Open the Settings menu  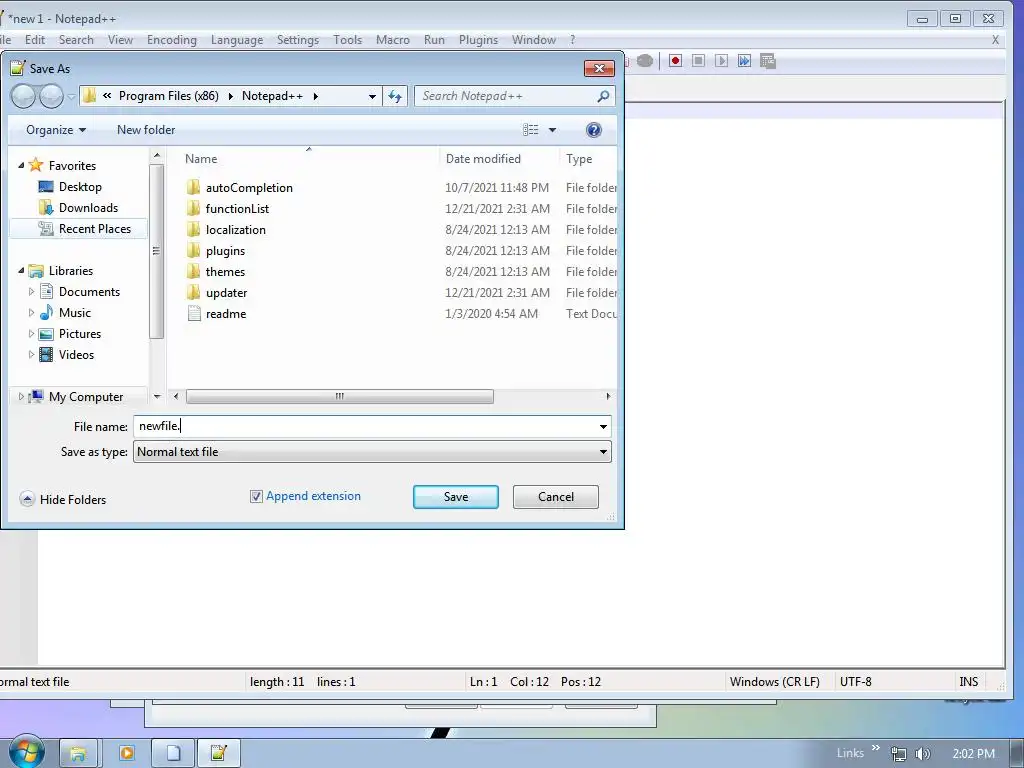pyautogui.click(x=298, y=40)
